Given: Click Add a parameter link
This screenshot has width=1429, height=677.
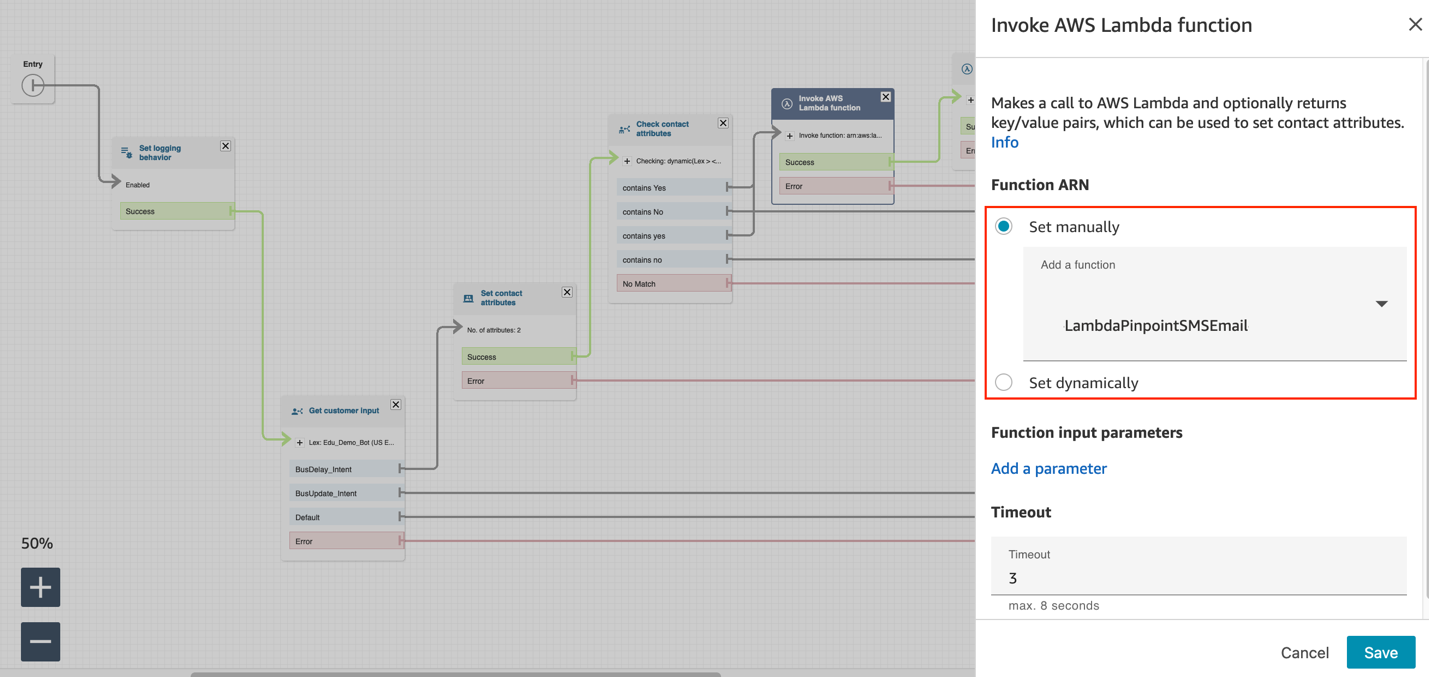Looking at the screenshot, I should [1049, 468].
